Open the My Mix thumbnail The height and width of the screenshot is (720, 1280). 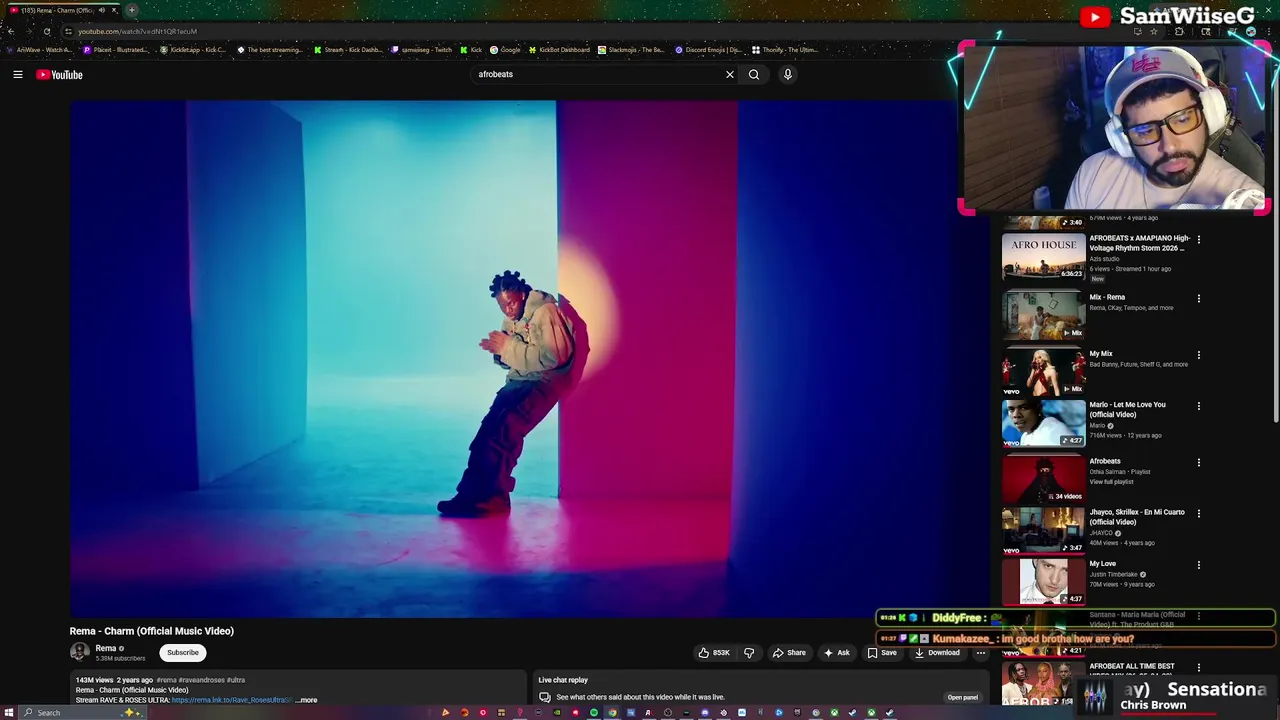tap(1043, 371)
